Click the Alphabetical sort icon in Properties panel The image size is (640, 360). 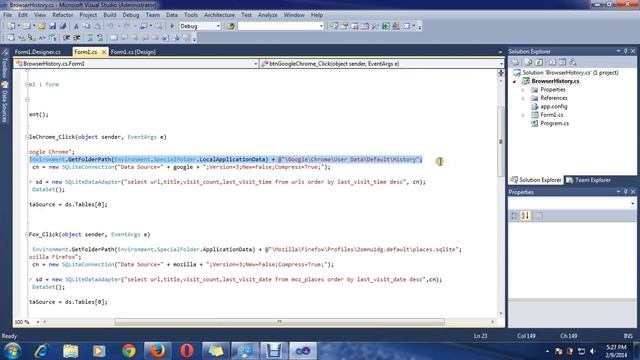coord(525,216)
